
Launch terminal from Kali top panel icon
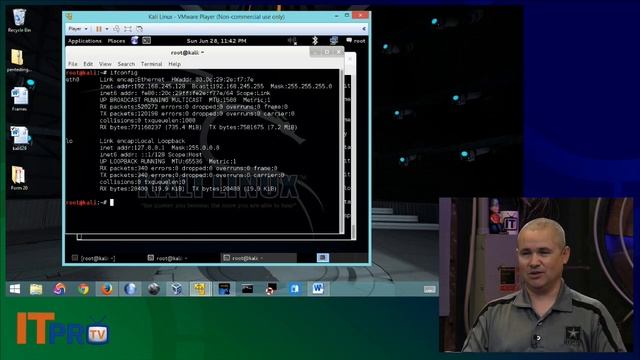click(x=147, y=40)
